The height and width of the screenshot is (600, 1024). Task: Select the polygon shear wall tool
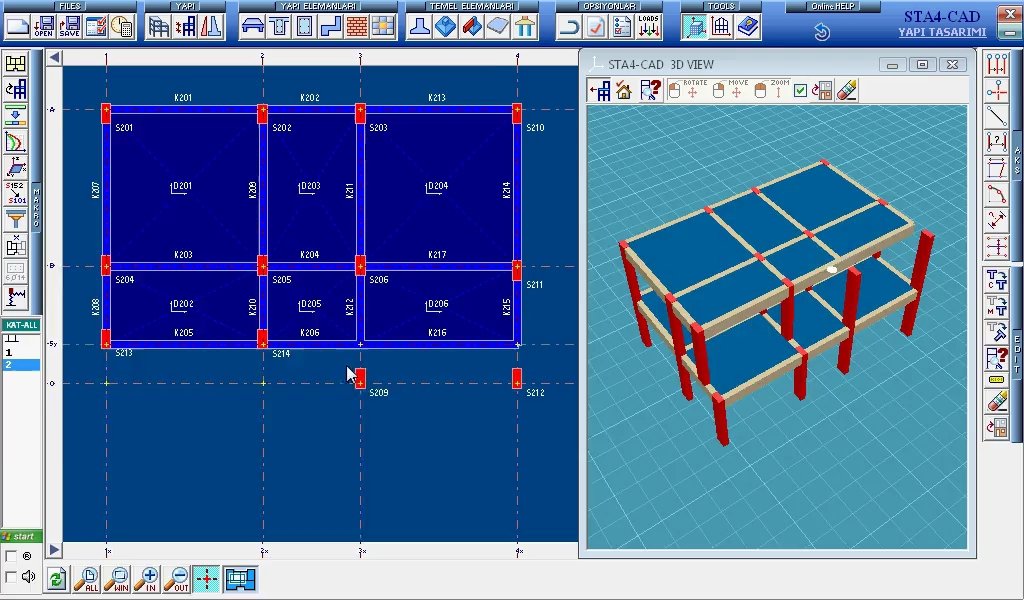331,27
